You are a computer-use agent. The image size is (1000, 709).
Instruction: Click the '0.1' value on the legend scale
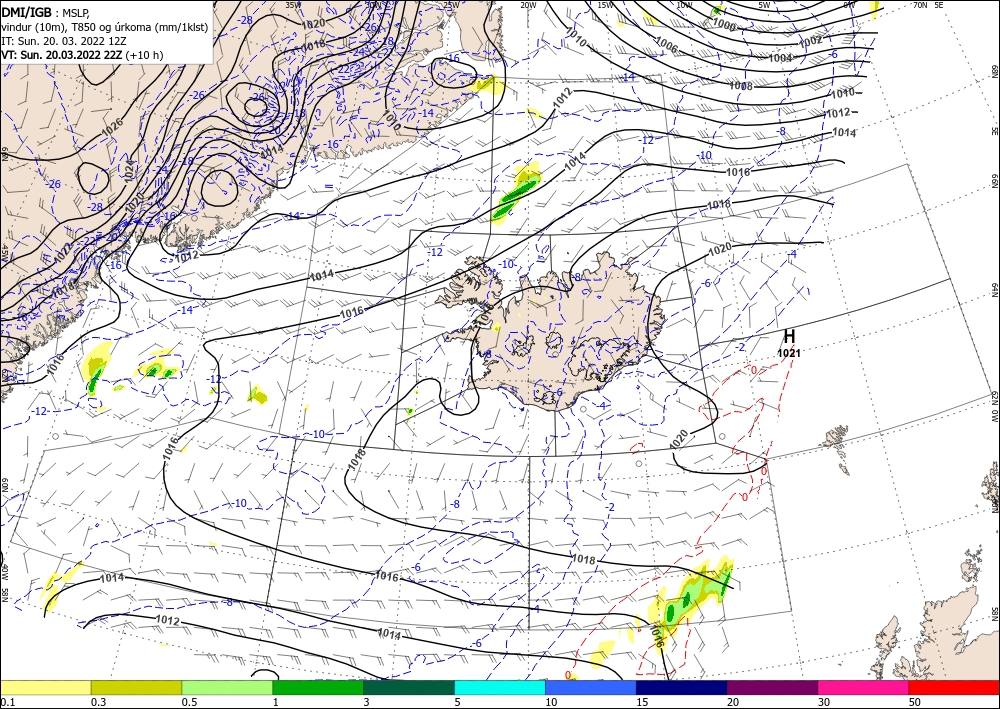click(6, 702)
